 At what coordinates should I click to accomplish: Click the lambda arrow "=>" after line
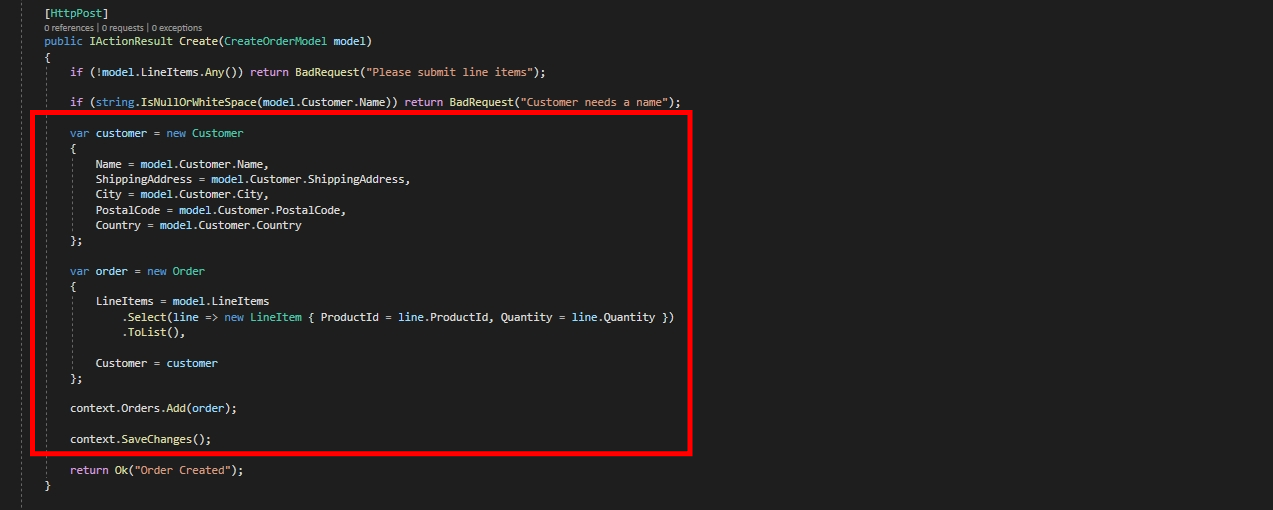coord(211,317)
